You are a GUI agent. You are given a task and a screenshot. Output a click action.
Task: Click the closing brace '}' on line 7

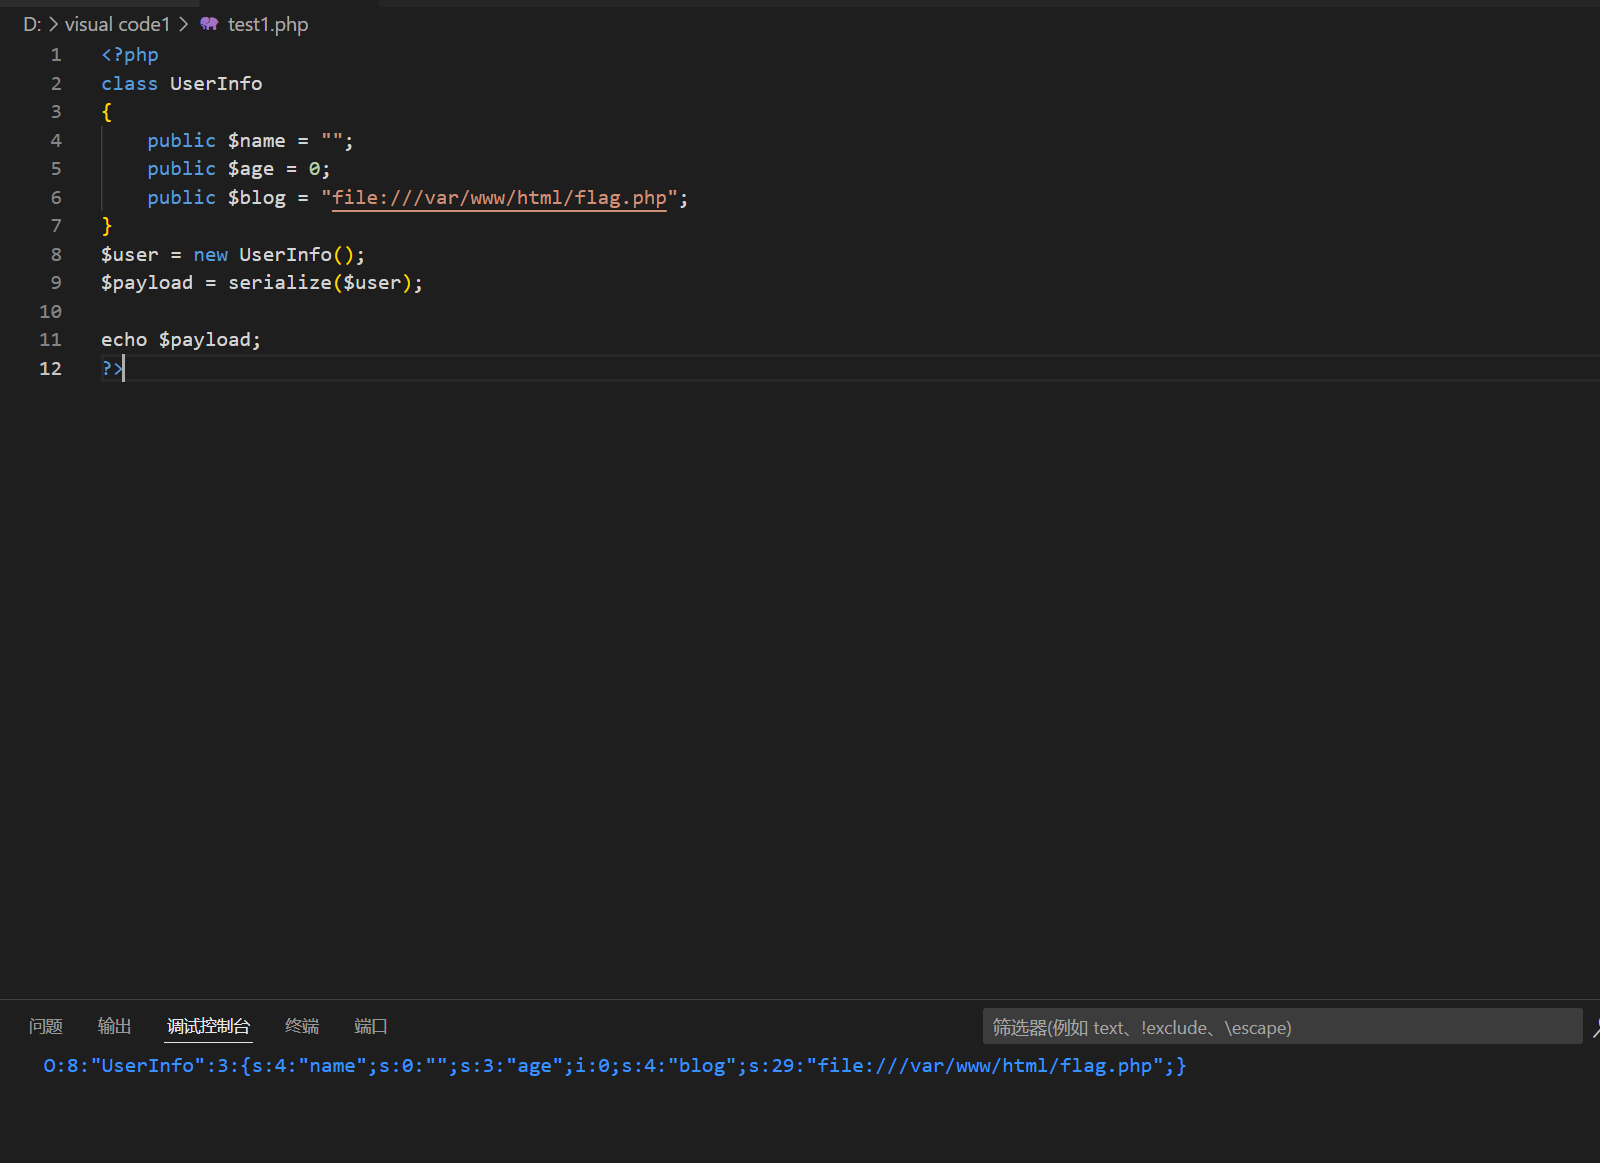107,226
